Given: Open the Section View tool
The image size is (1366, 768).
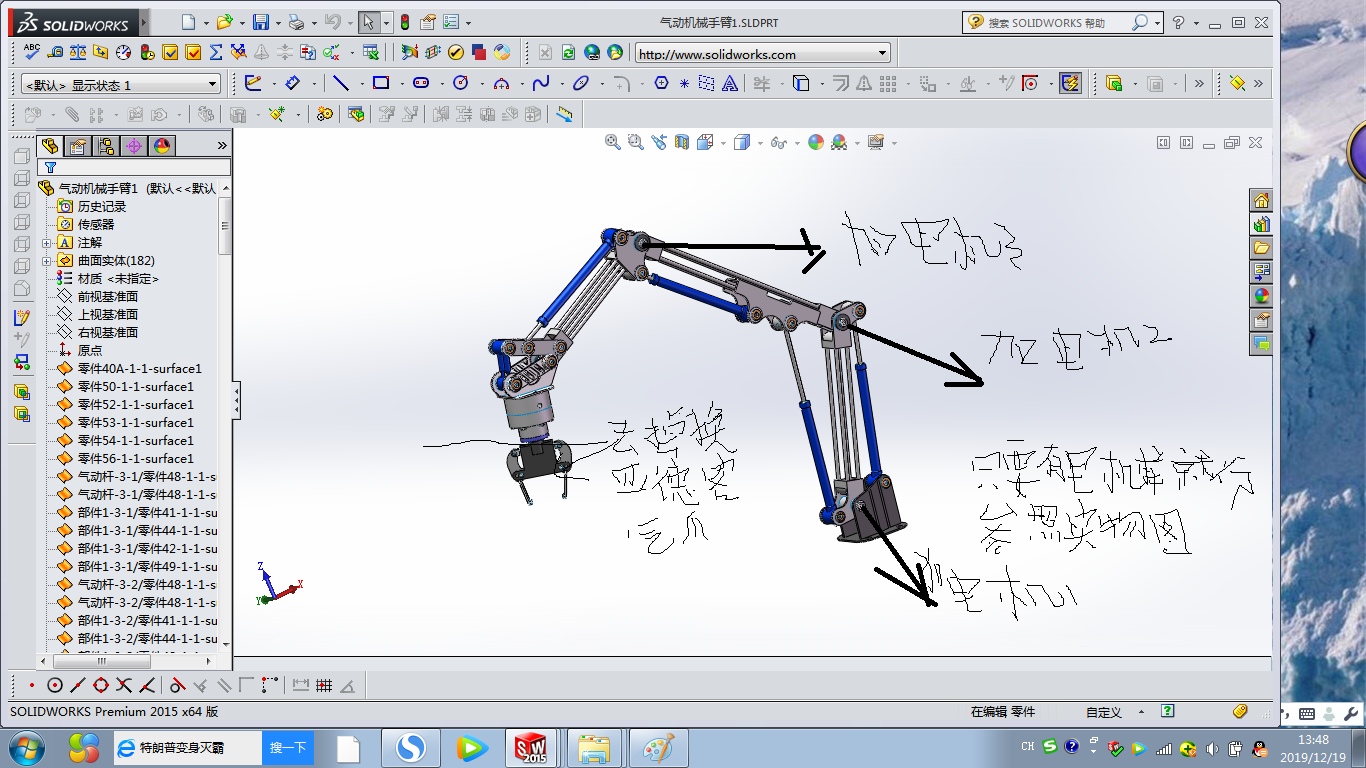Looking at the screenshot, I should [x=682, y=143].
